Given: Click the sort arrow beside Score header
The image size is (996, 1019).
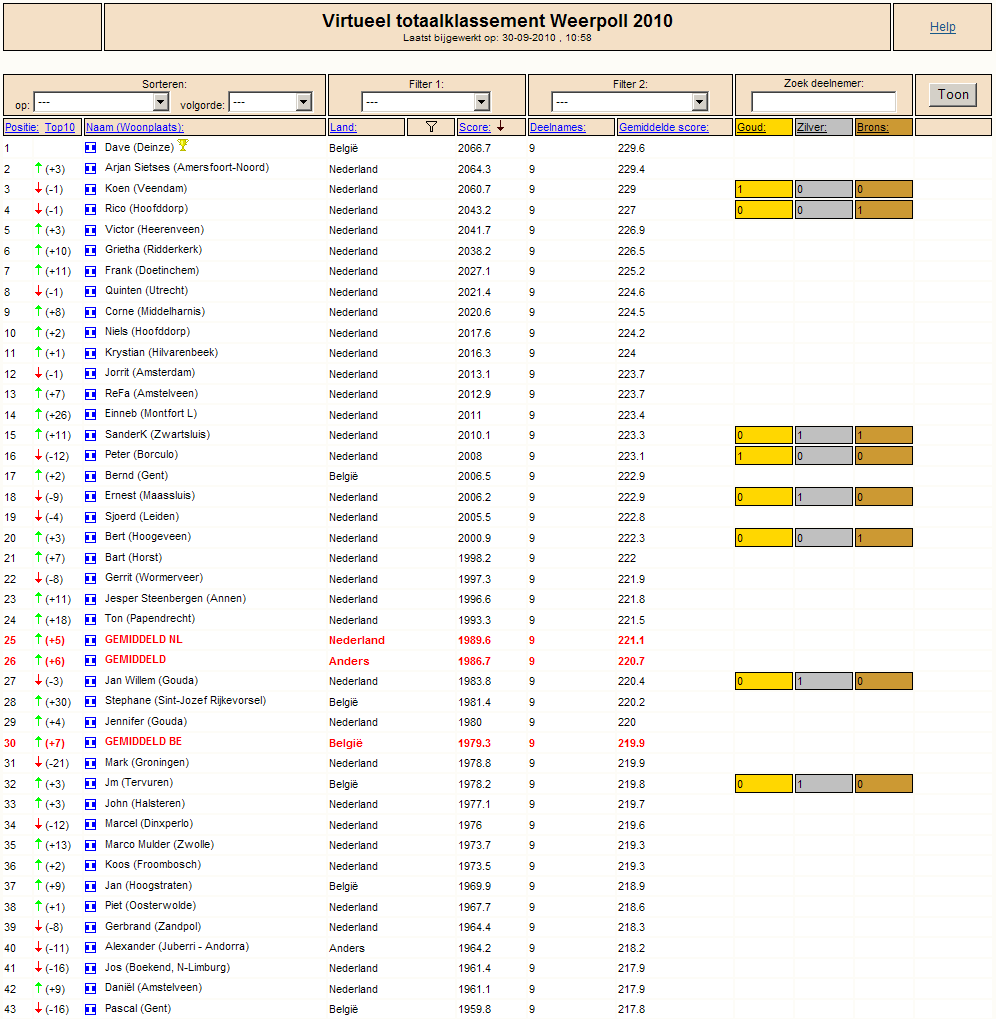Looking at the screenshot, I should coord(500,127).
